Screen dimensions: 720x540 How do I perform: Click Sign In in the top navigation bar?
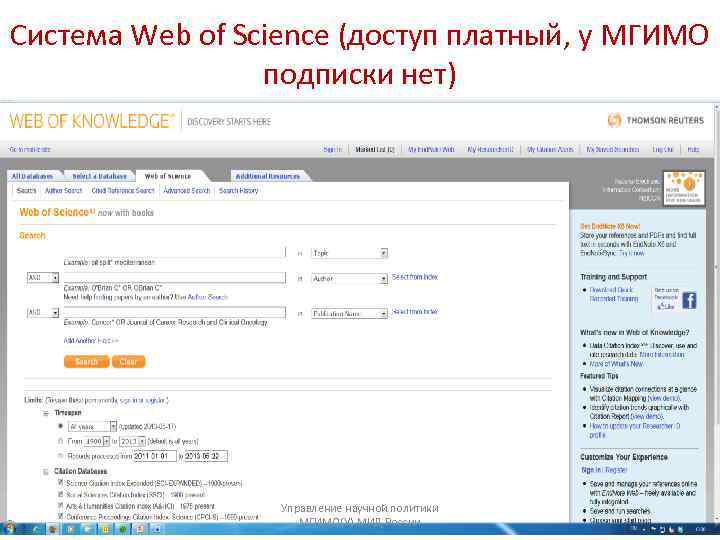(x=332, y=150)
